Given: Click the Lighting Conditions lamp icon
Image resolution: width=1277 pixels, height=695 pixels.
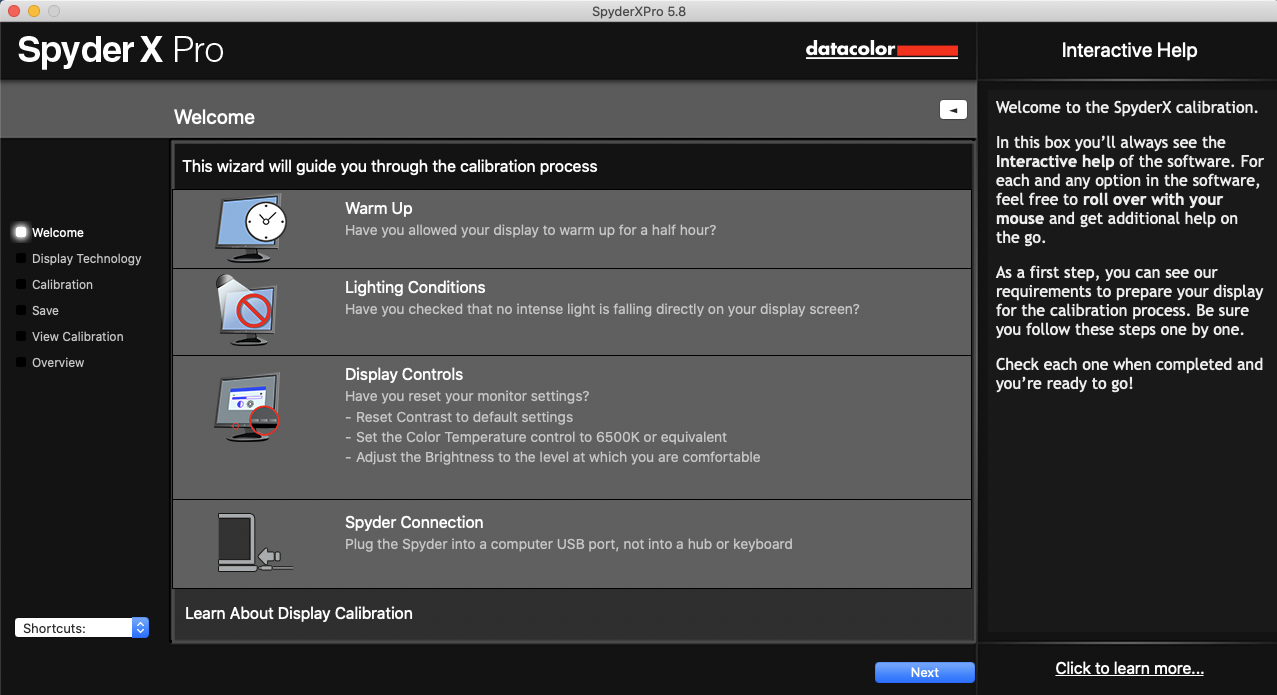Looking at the screenshot, I should click(247, 310).
